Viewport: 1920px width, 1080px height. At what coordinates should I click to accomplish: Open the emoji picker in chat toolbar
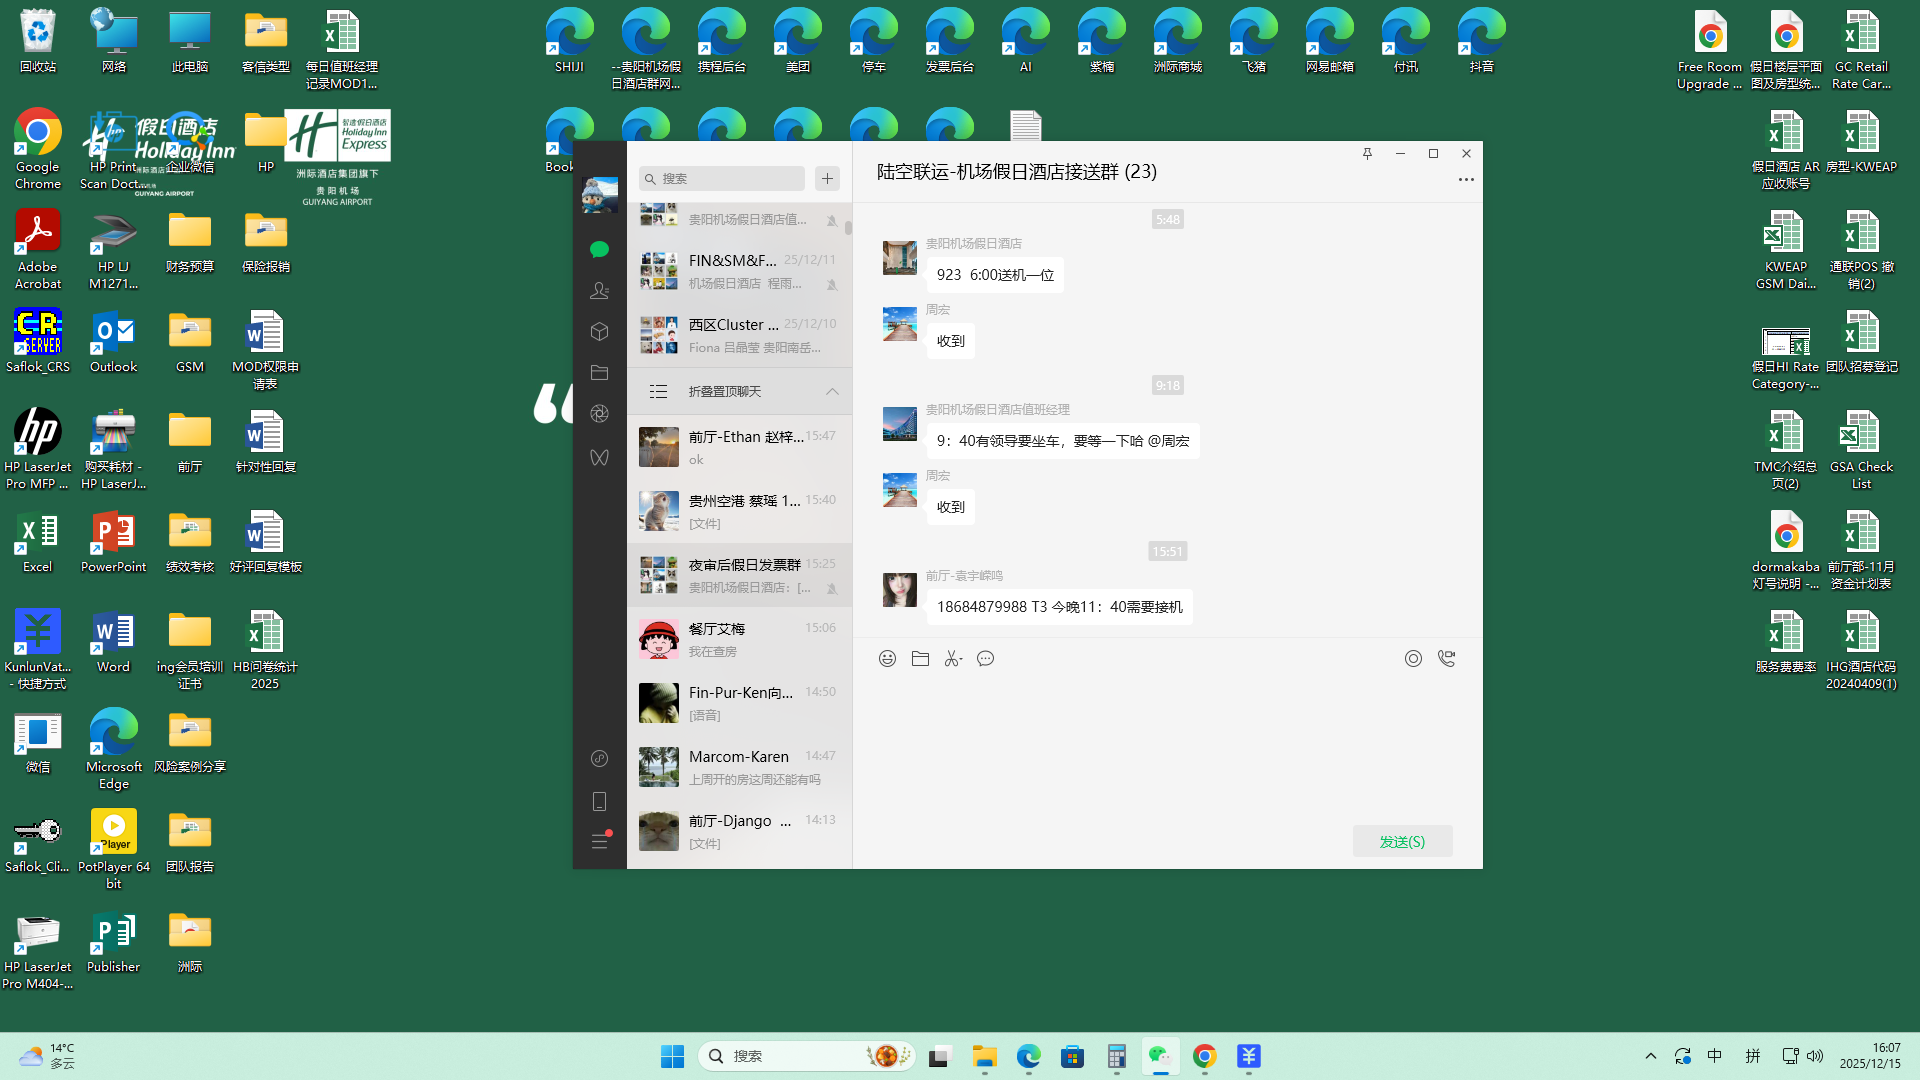[x=887, y=659]
